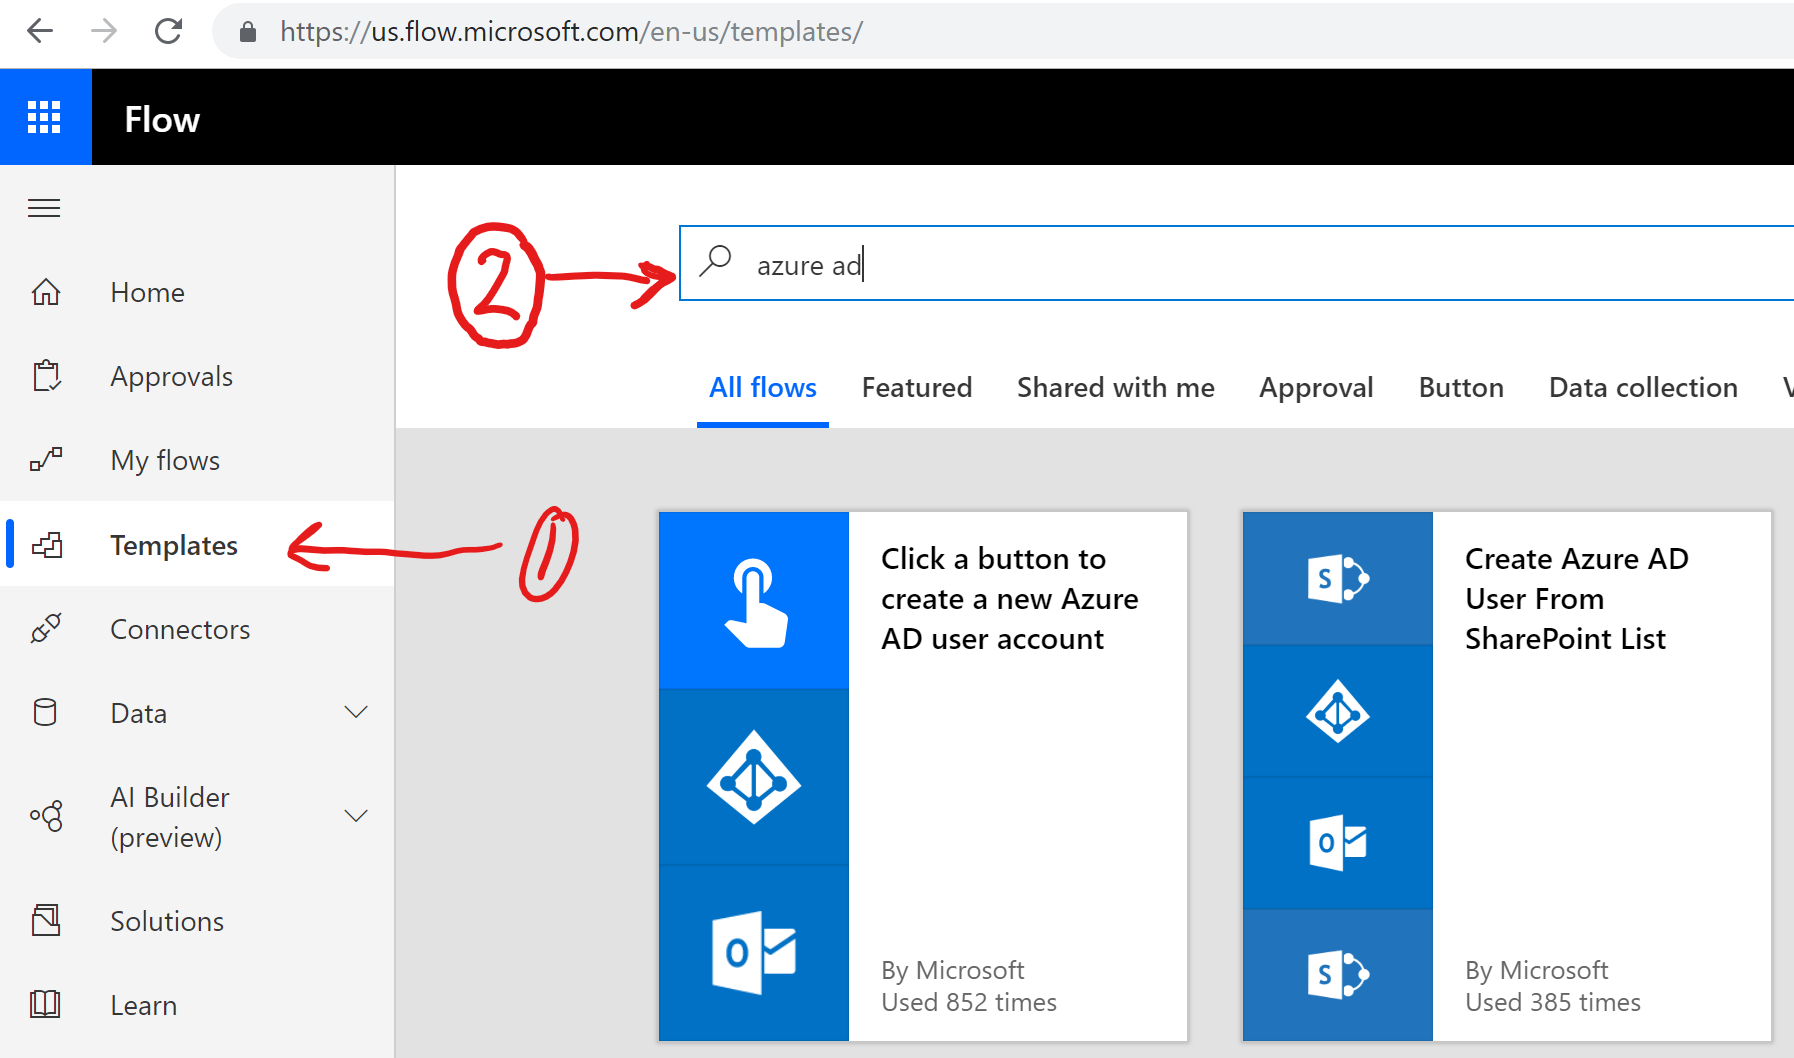Click browser forward arrow
Screen dimensions: 1794x1058
click(x=104, y=31)
